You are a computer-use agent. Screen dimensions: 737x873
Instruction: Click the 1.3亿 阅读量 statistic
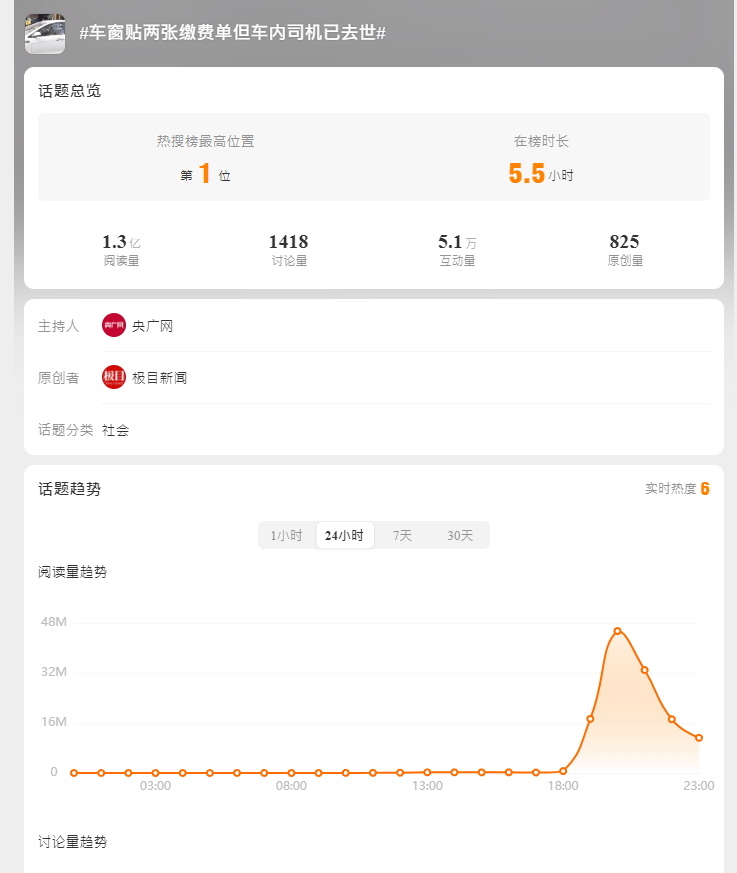(121, 249)
